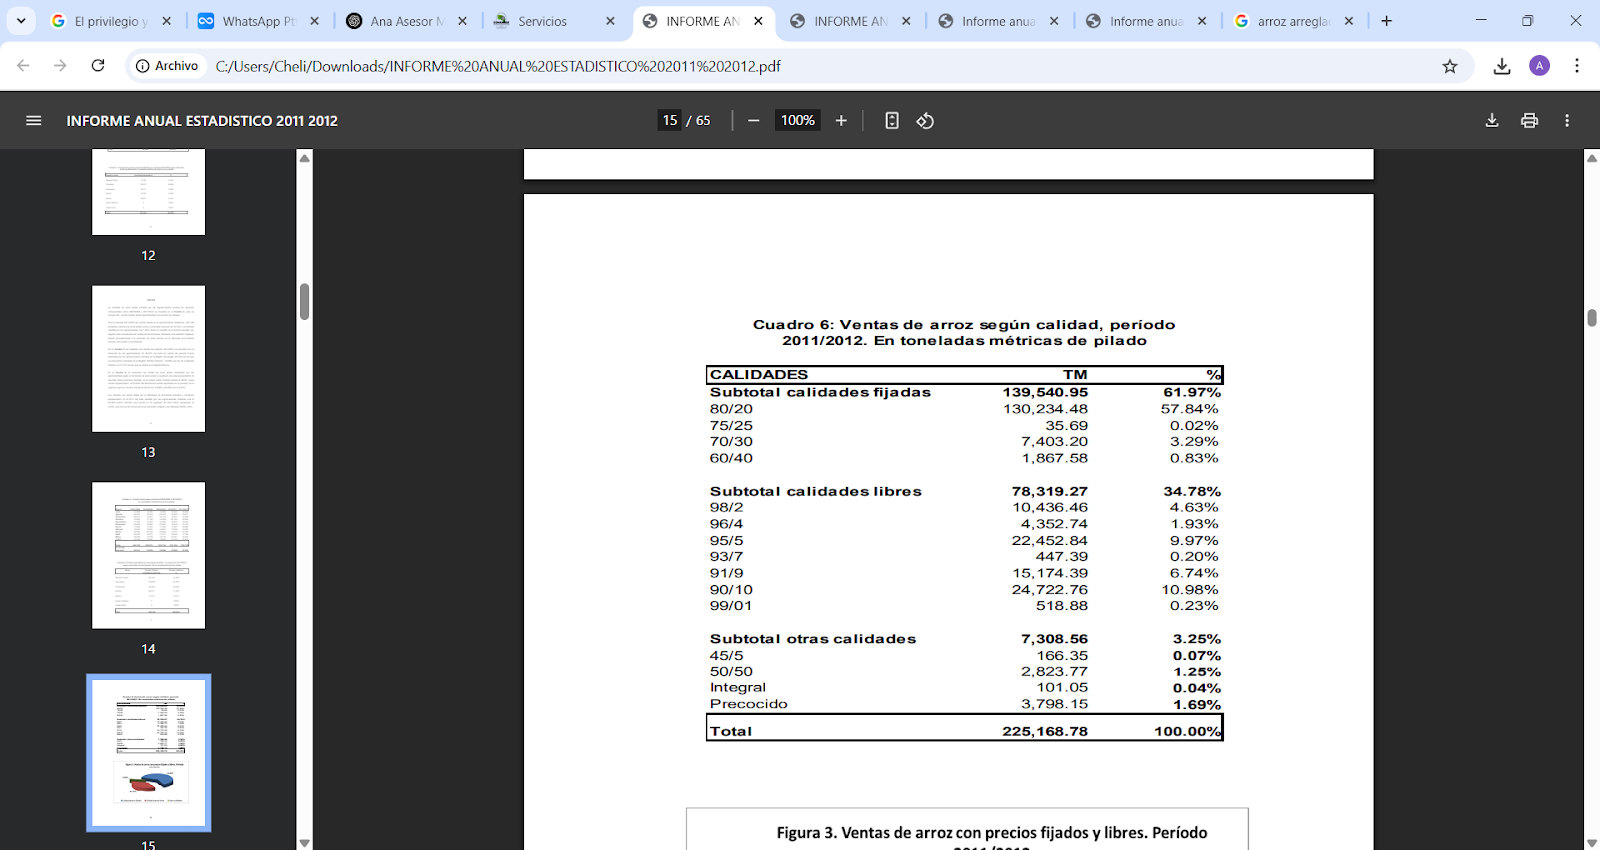Toggle the PDF sidebar menu icon
This screenshot has height=850, width=1600.
[x=33, y=120]
